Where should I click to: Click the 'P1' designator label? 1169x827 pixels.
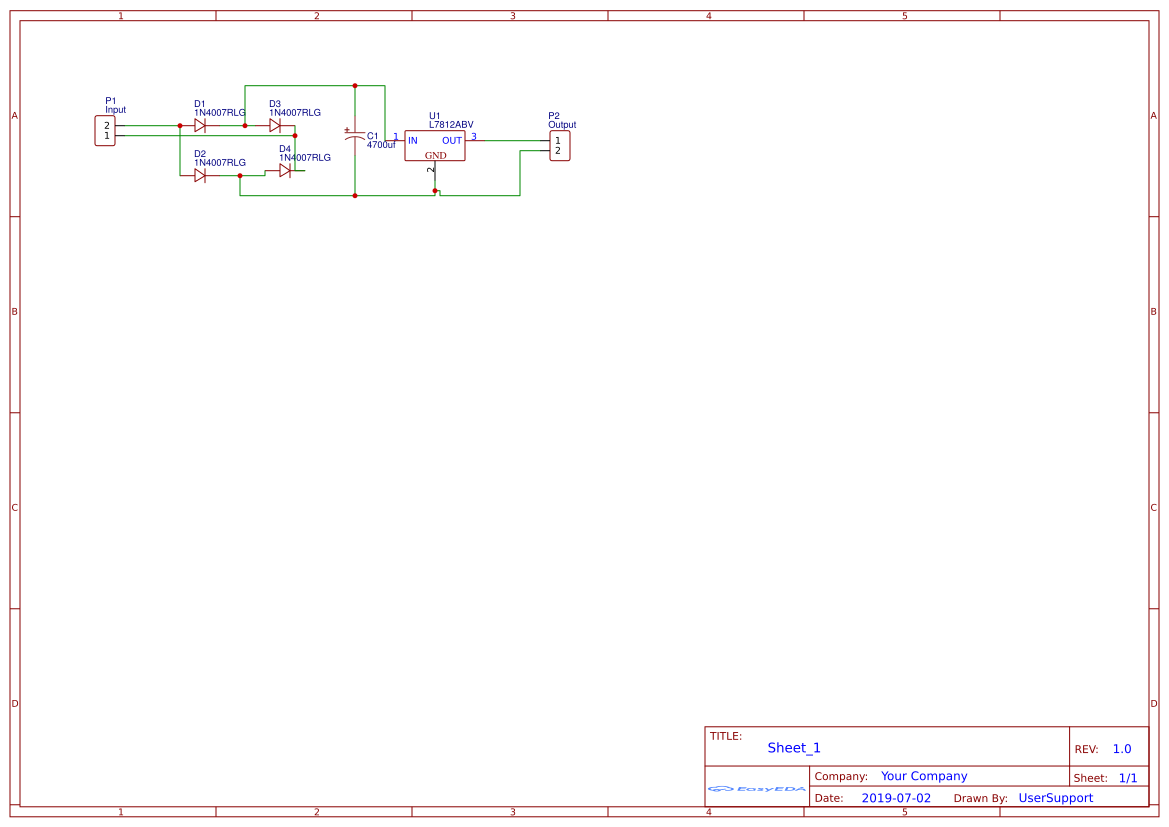click(110, 101)
